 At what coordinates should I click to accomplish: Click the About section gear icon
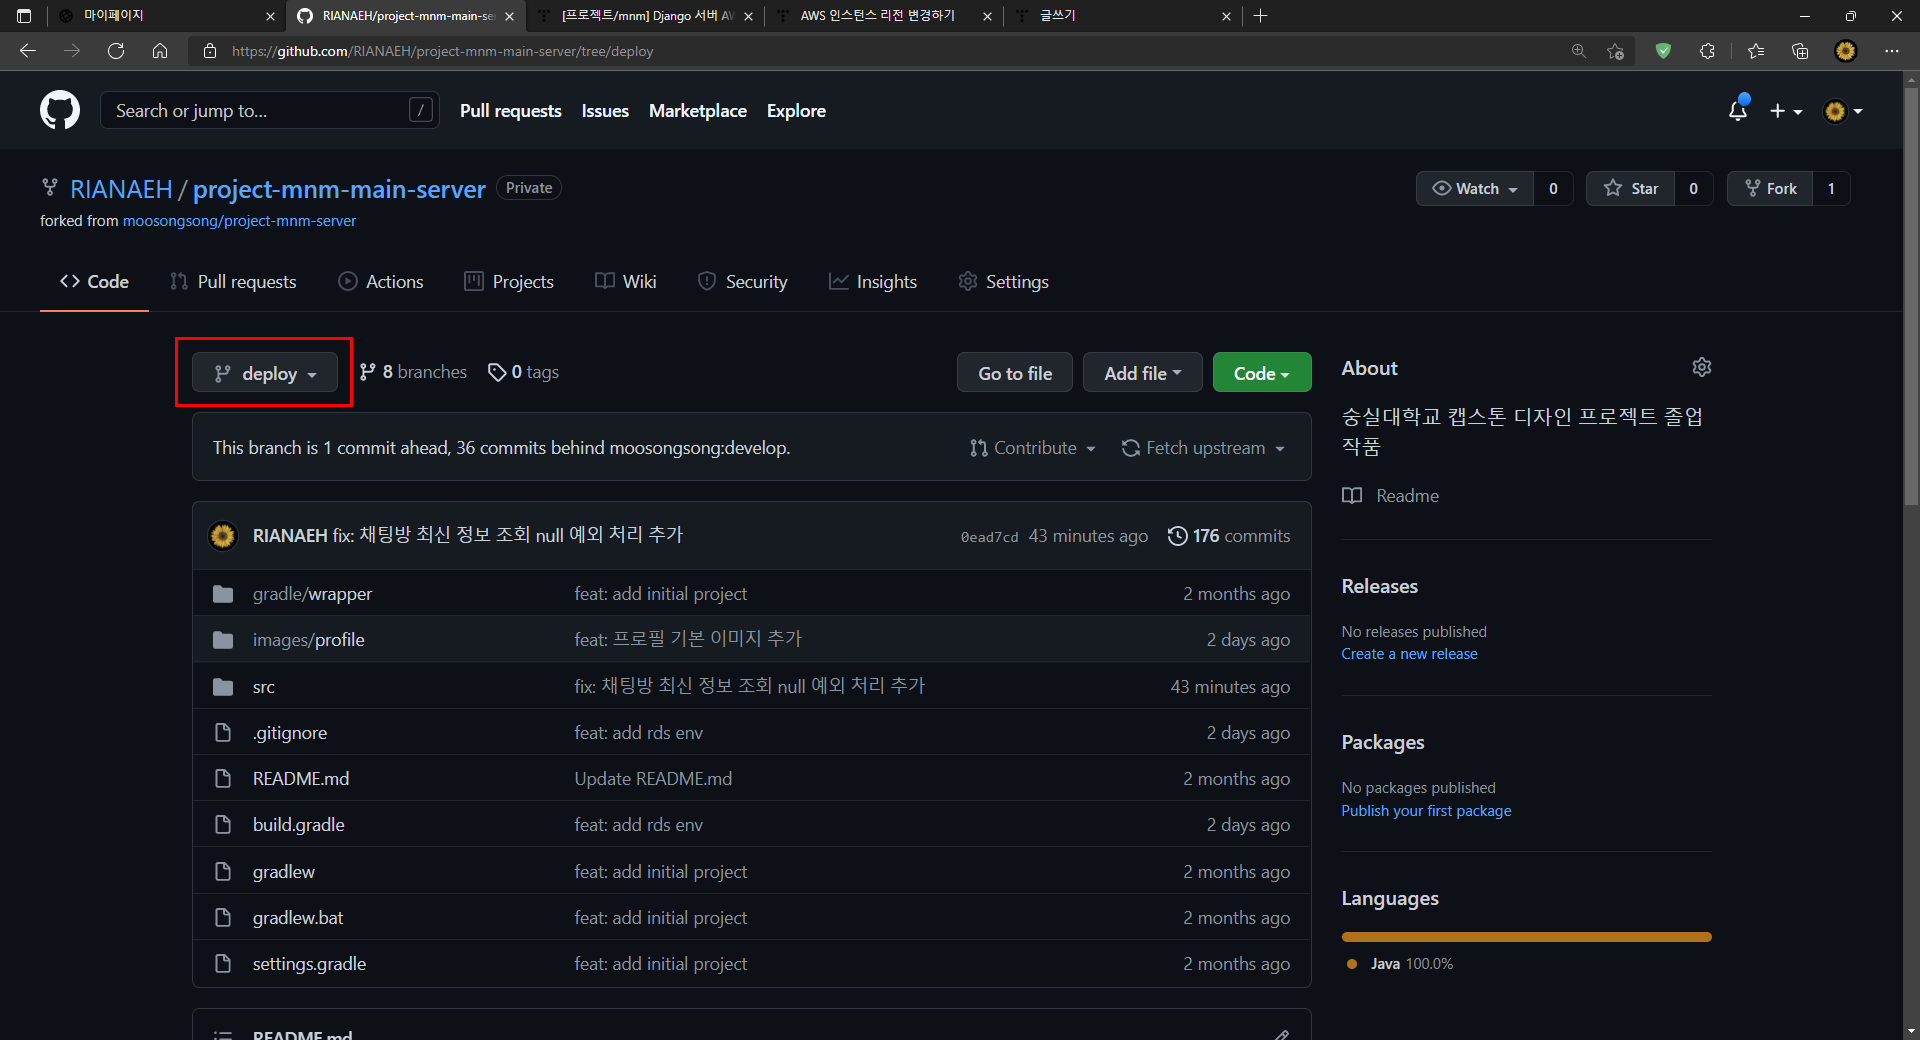[x=1701, y=368]
